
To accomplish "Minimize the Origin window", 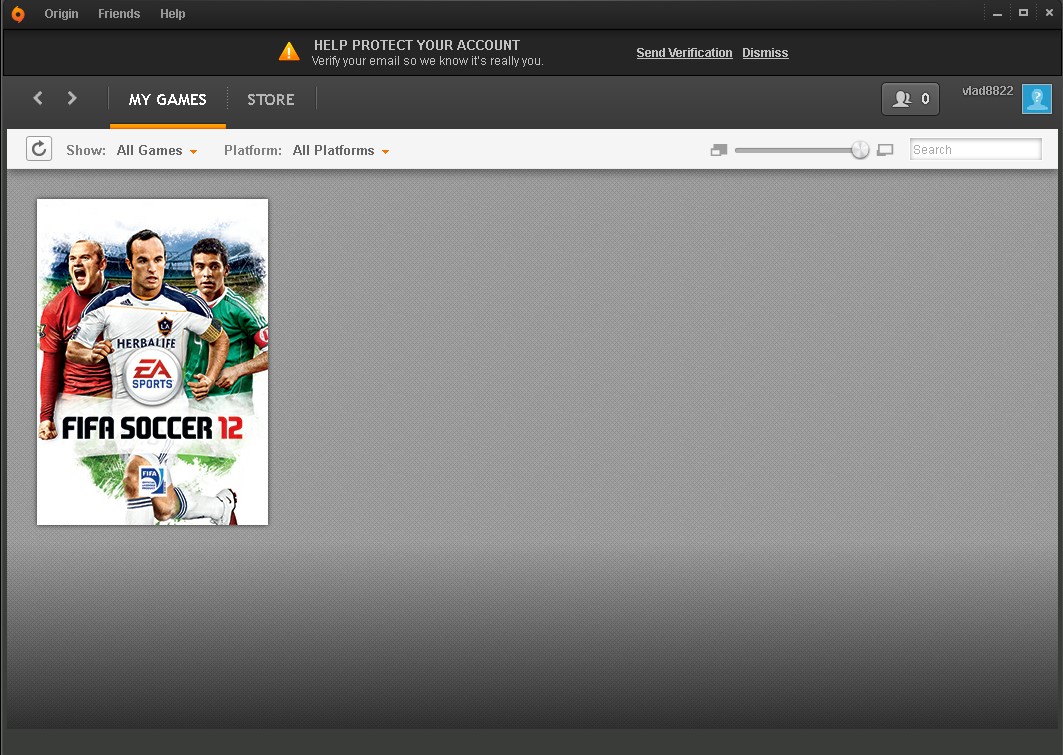I will (x=997, y=14).
